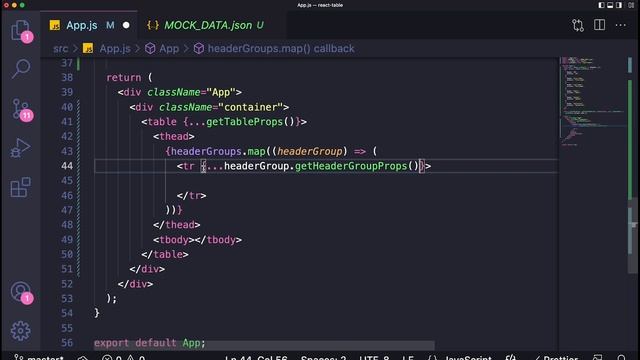Change line endings via LF entry

pyautogui.click(x=408, y=358)
